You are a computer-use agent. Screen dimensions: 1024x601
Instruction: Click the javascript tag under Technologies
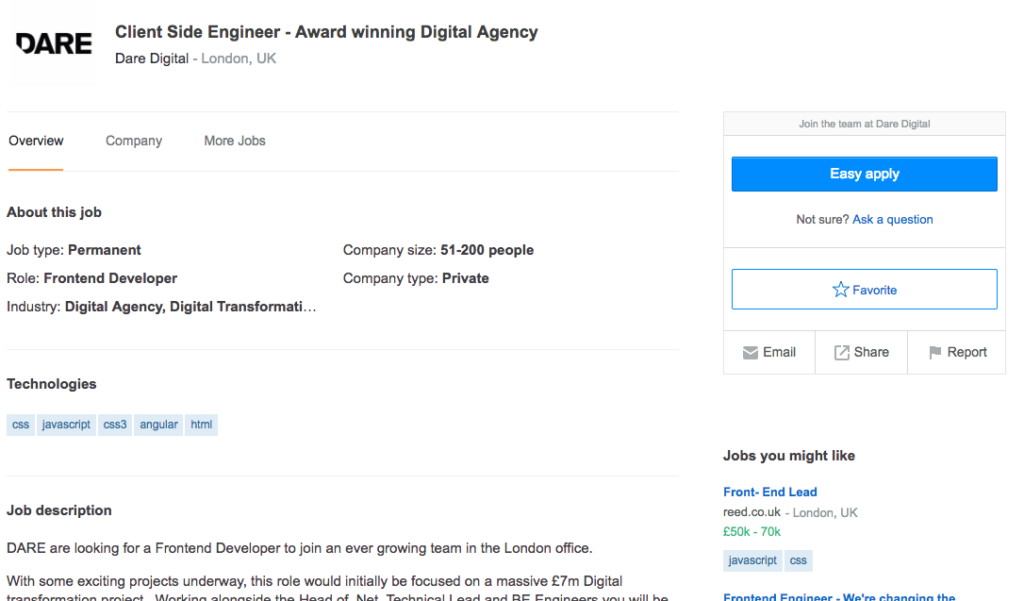66,425
